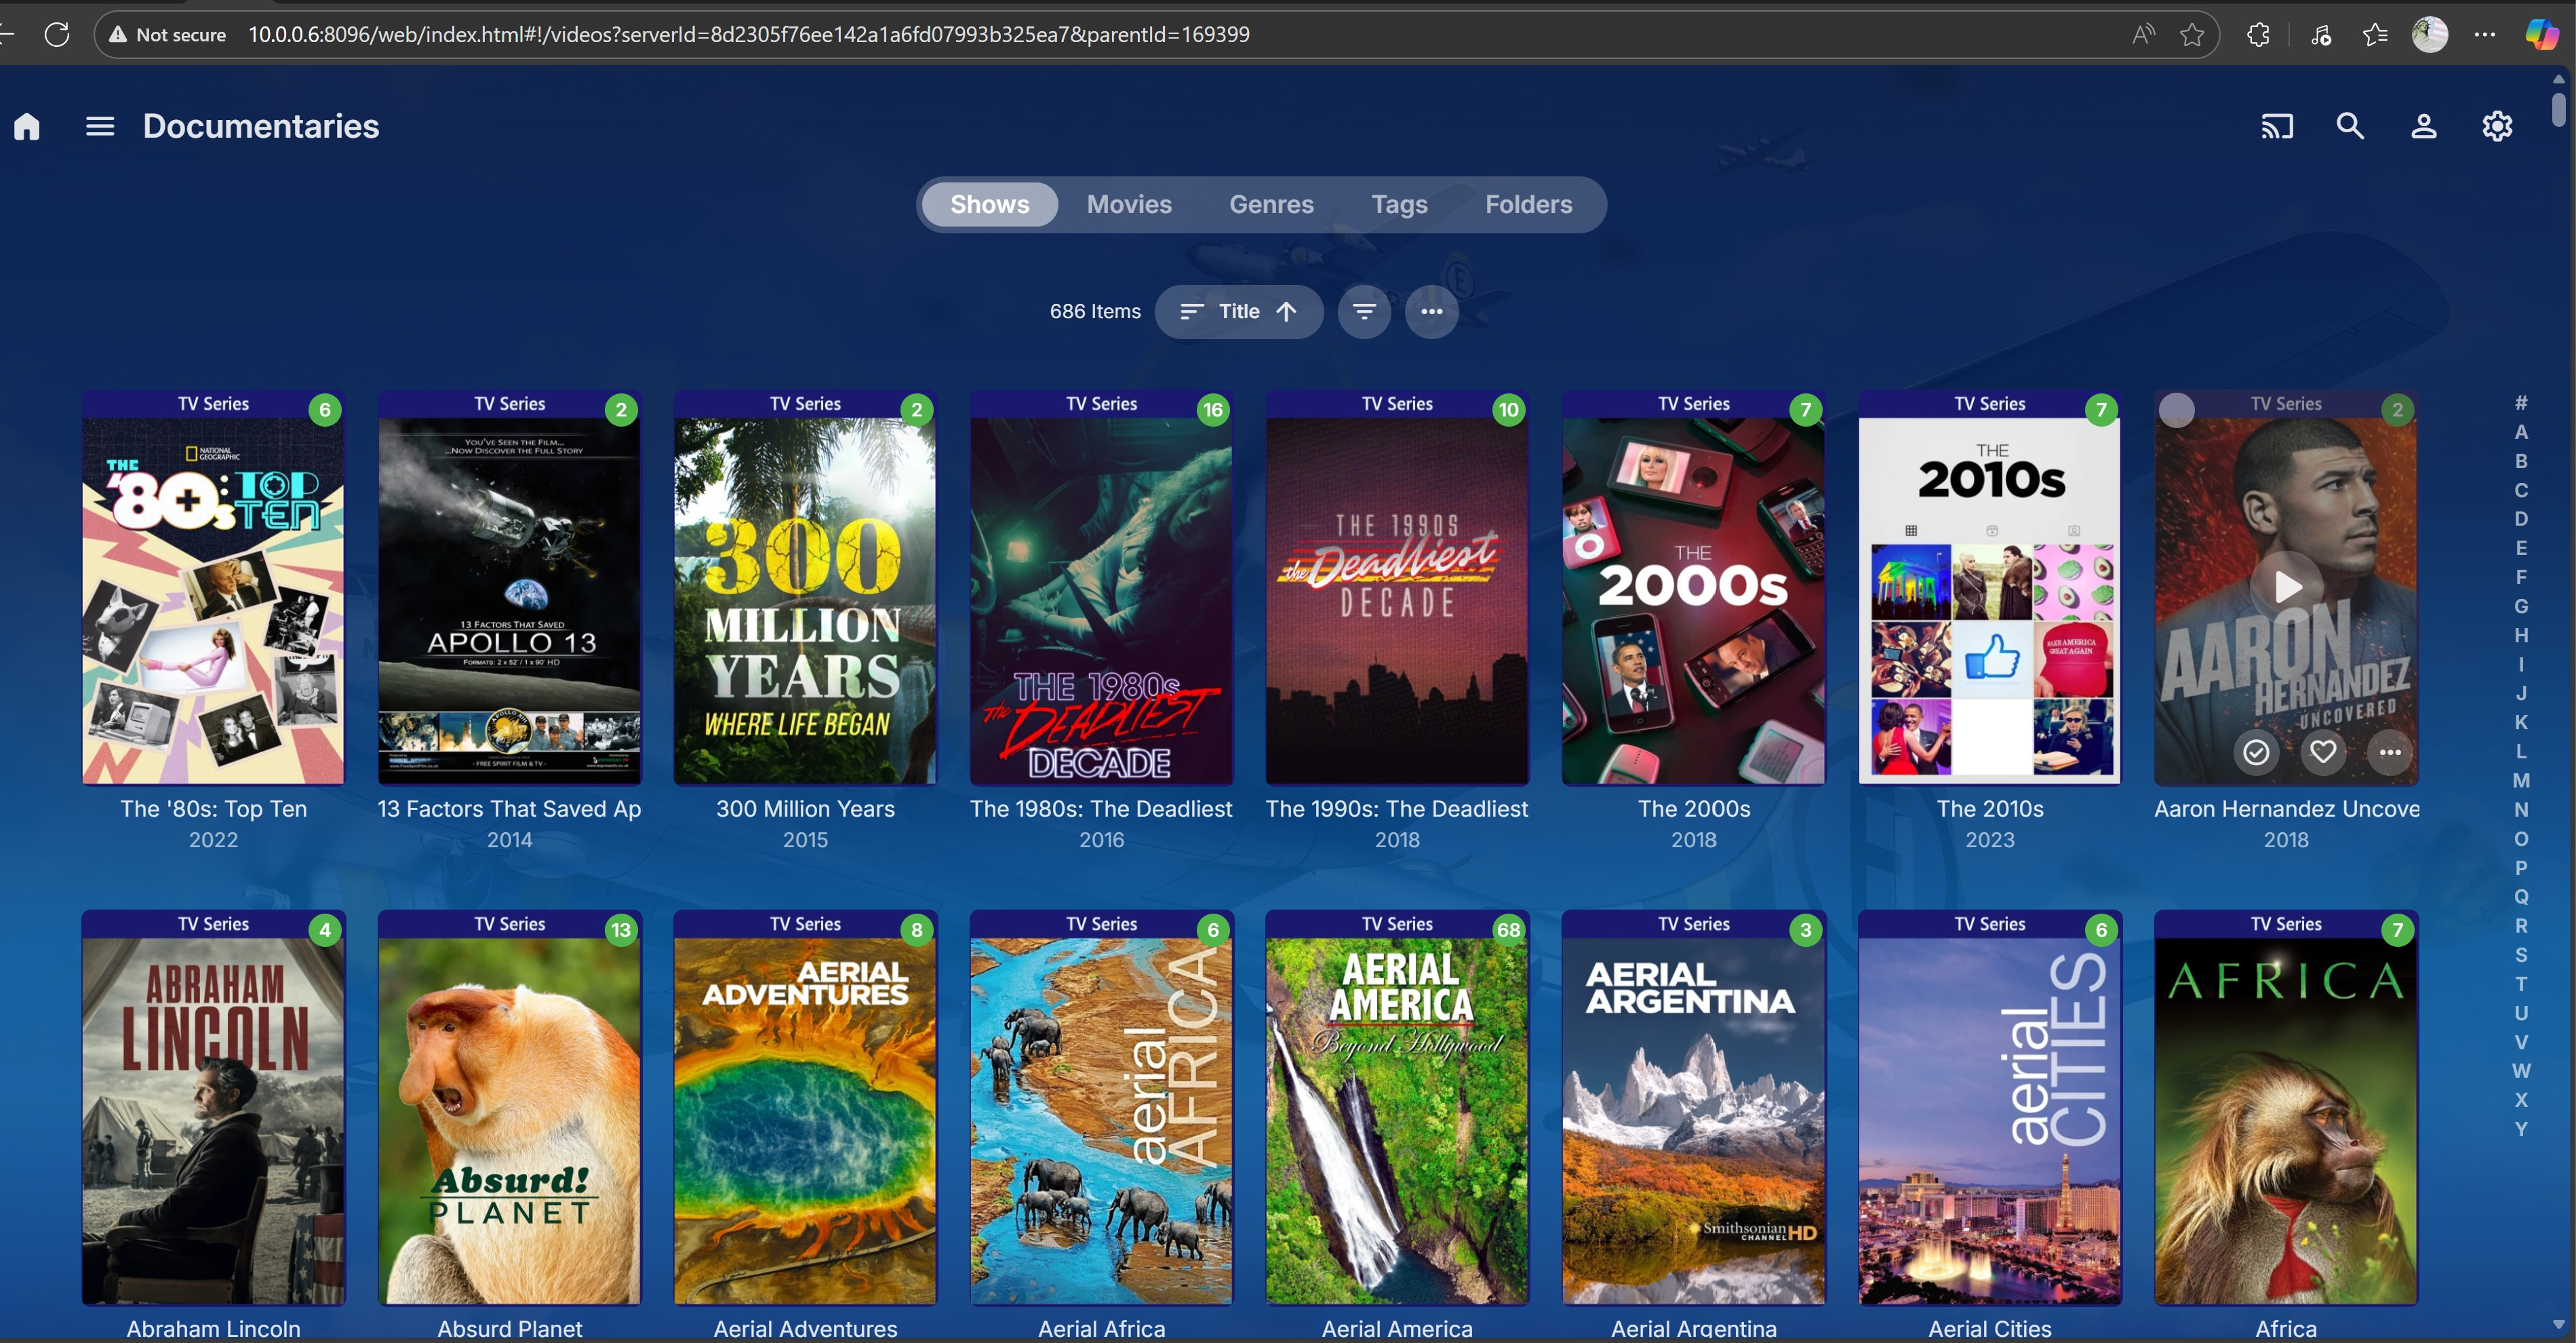
Task: Click the search magnifier icon
Action: (x=2350, y=126)
